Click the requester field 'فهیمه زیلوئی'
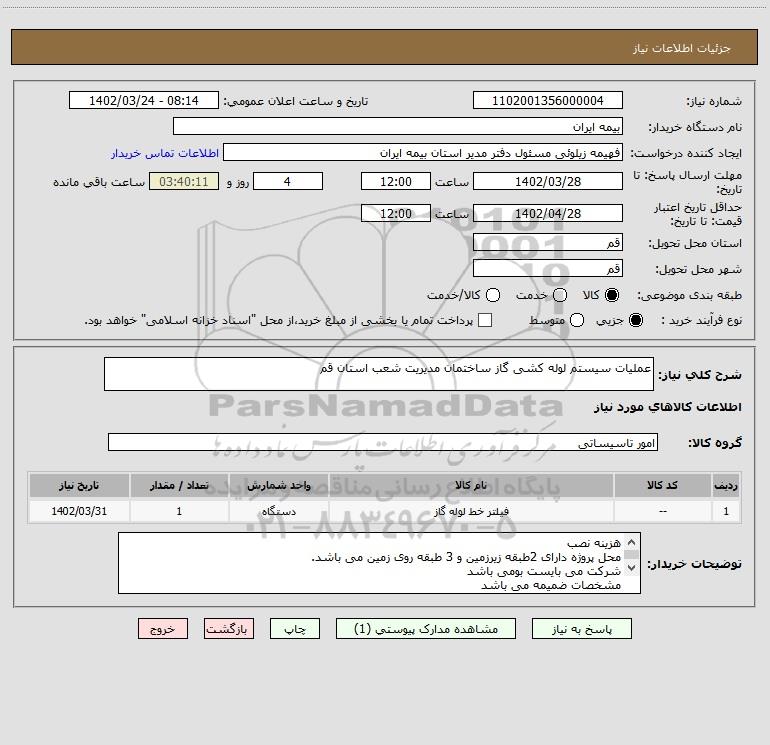Image resolution: width=770 pixels, height=745 pixels. [423, 152]
